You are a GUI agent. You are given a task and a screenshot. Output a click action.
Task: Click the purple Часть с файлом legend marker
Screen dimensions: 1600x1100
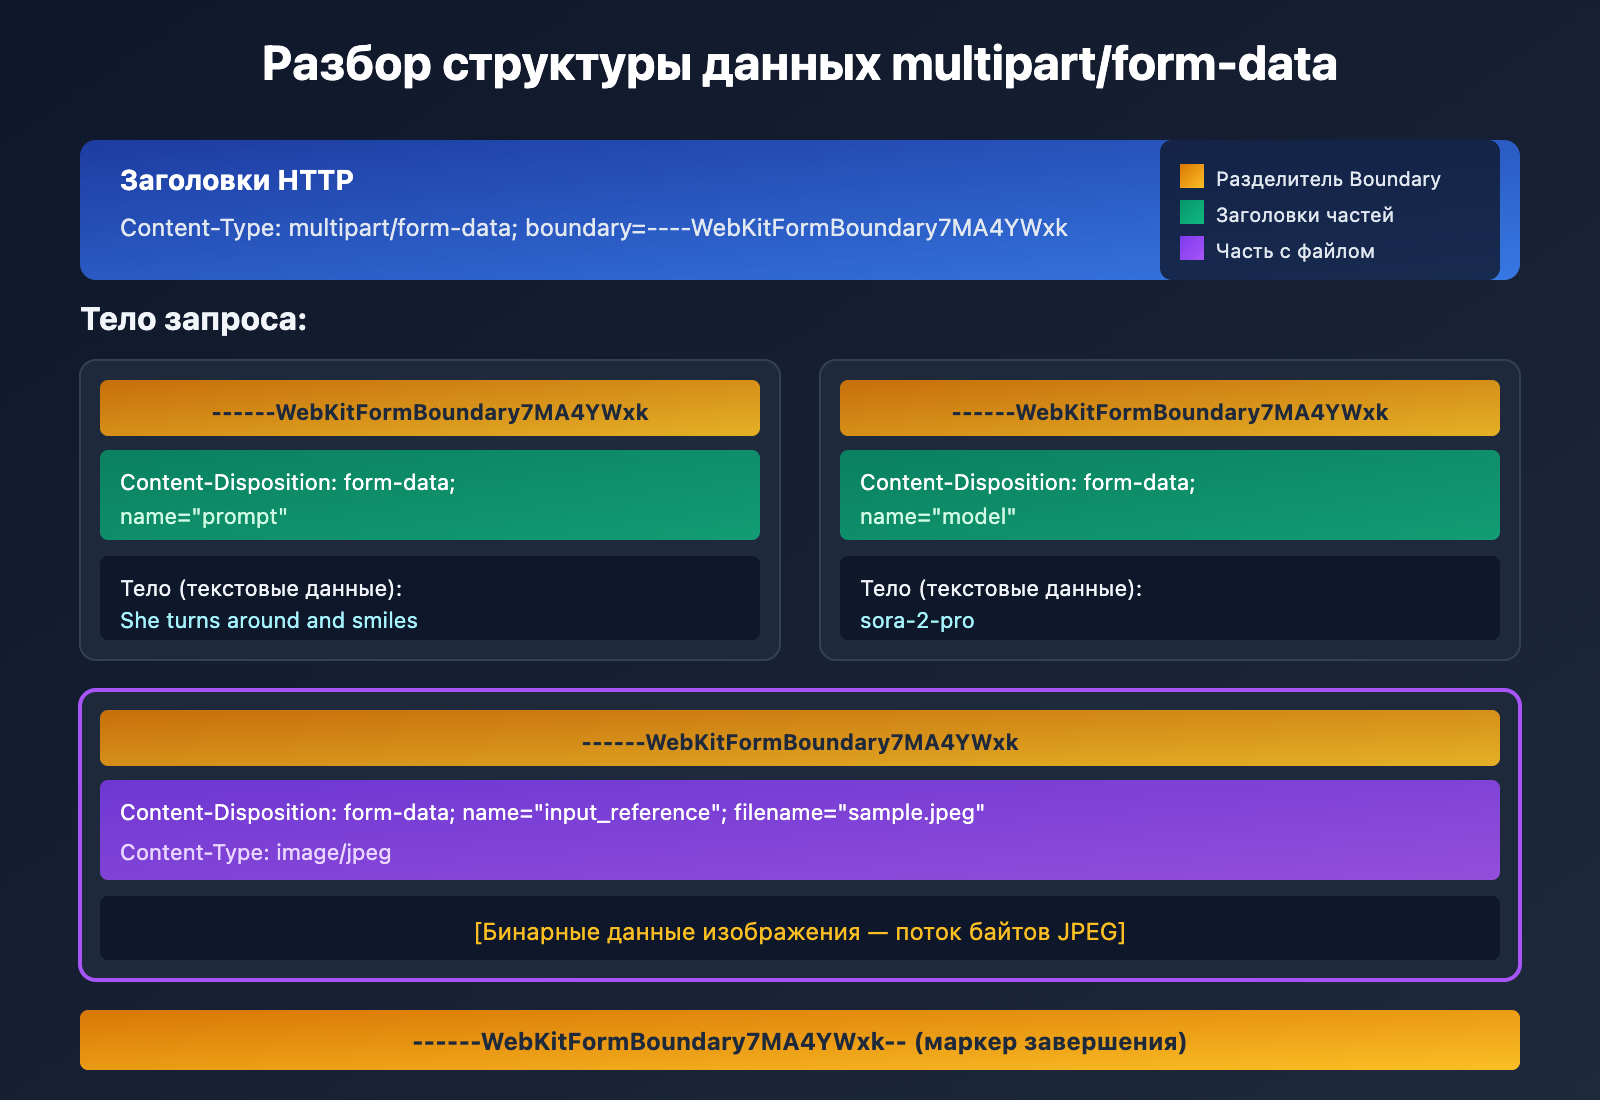pos(1192,249)
